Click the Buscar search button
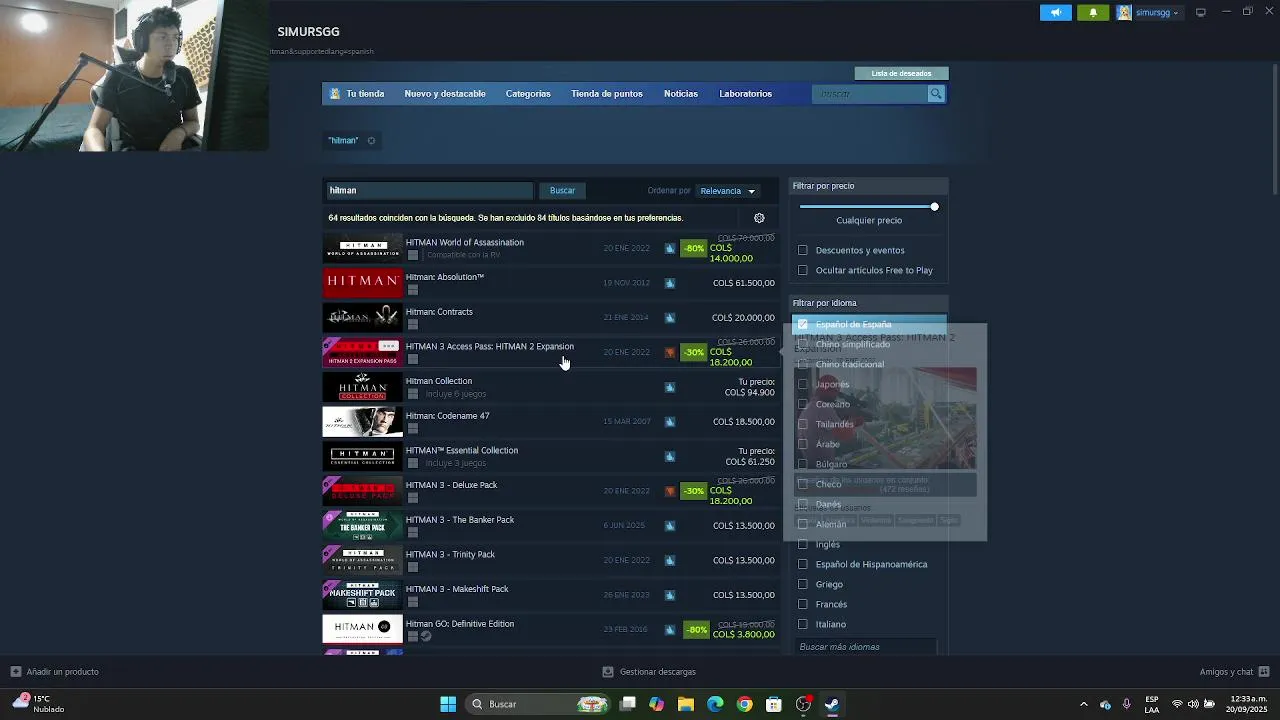This screenshot has height=720, width=1280. pyautogui.click(x=562, y=191)
